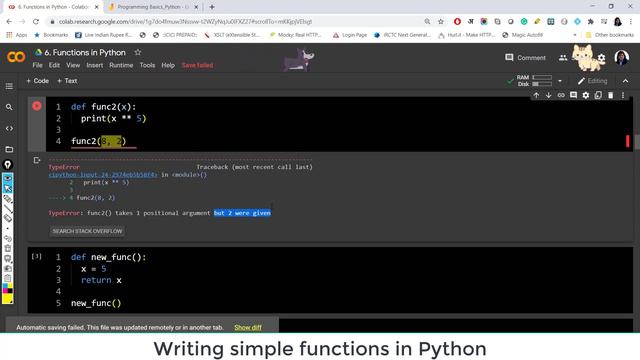This screenshot has height=360, width=640.
Task: Reload the page
Action: pyautogui.click(x=36, y=22)
